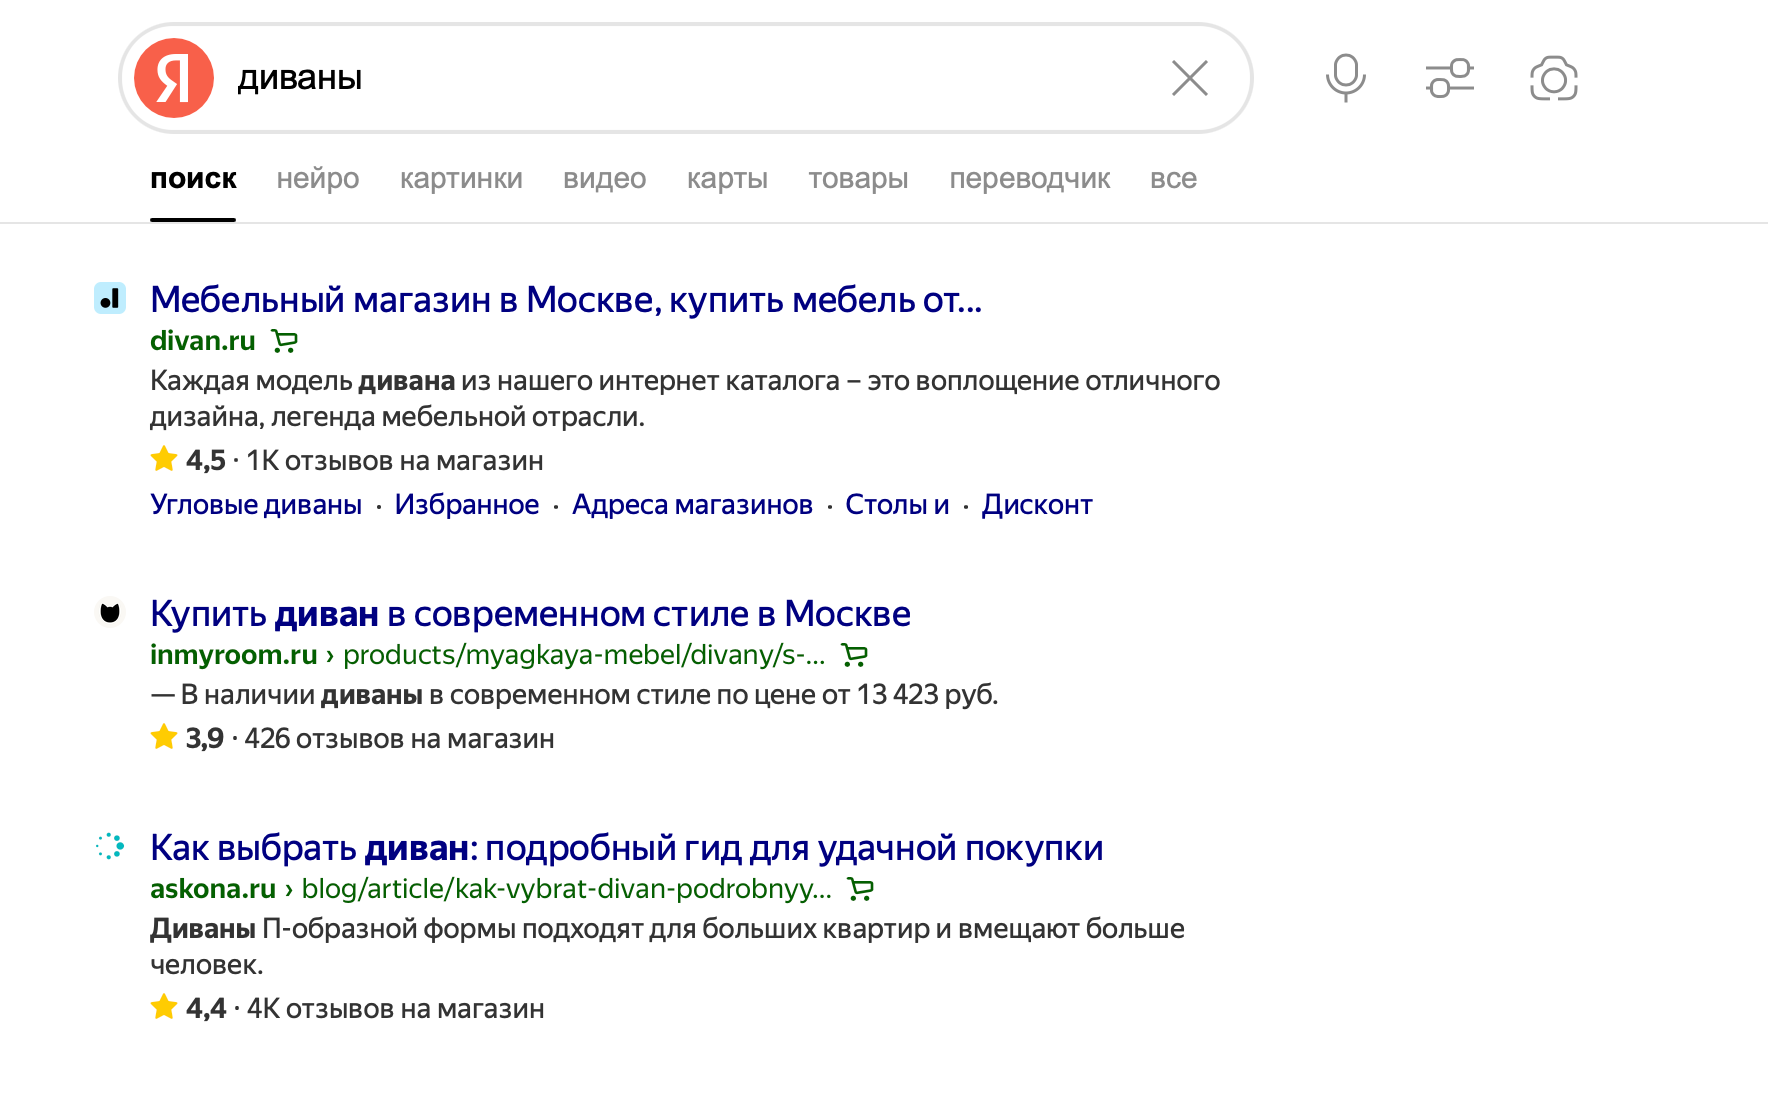Click the divan.ru favicon
This screenshot has width=1768, height=1098.
[x=110, y=298]
